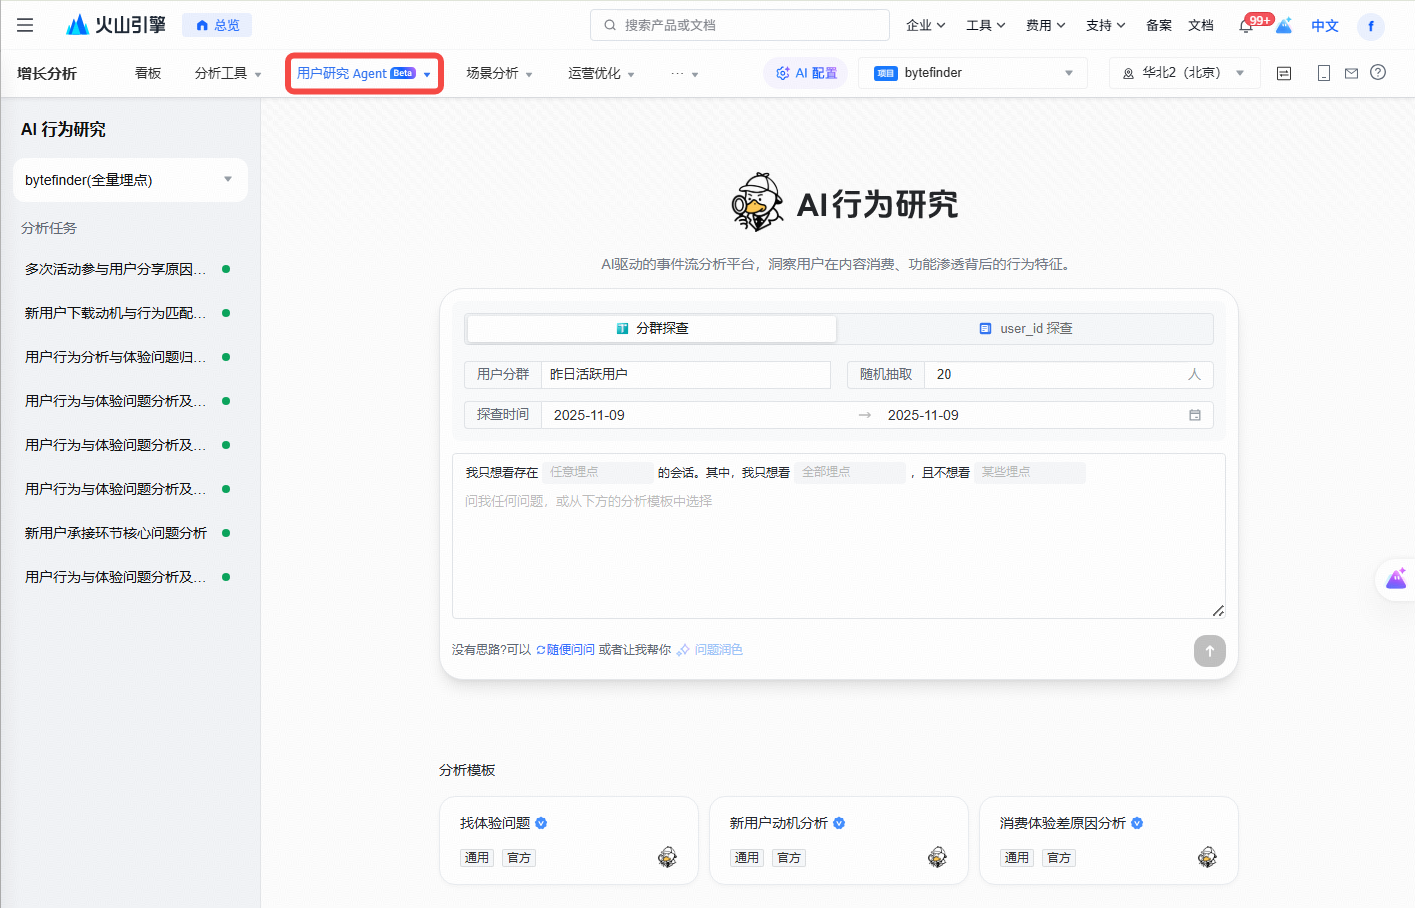This screenshot has height=908, width=1415.
Task: Expand the 场景分析 menu
Action: [x=499, y=73]
